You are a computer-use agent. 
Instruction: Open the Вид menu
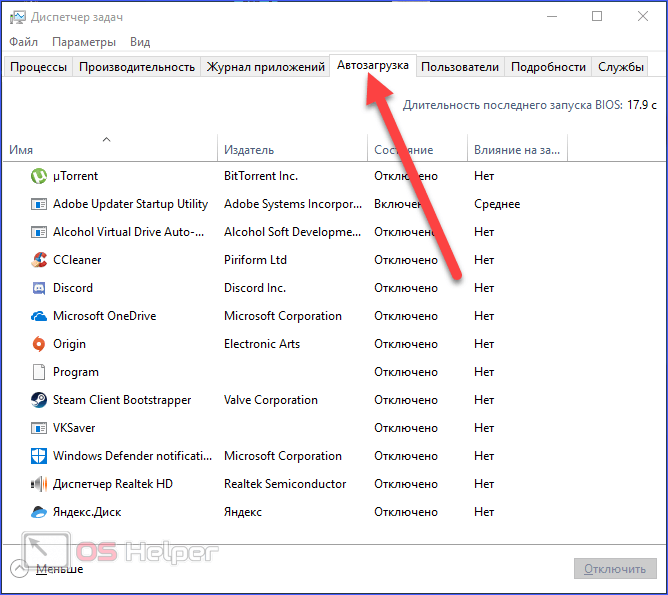point(140,42)
